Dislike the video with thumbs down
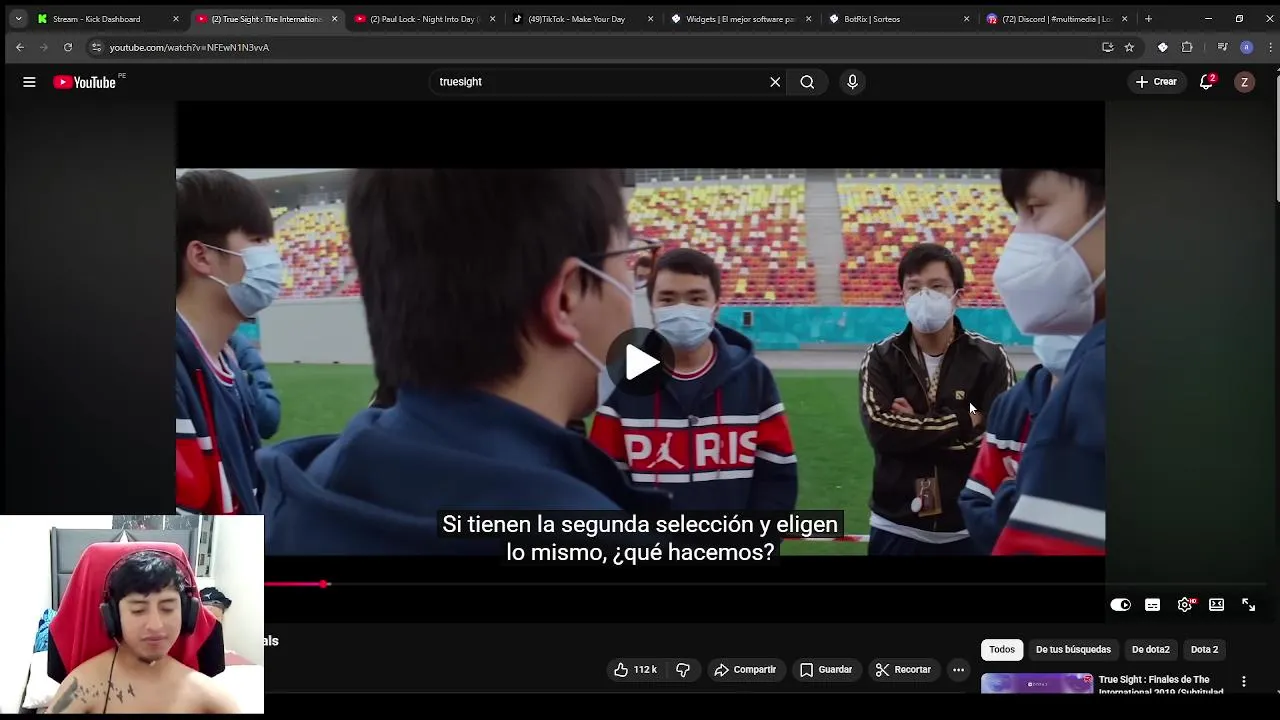This screenshot has height=720, width=1280. (x=683, y=670)
